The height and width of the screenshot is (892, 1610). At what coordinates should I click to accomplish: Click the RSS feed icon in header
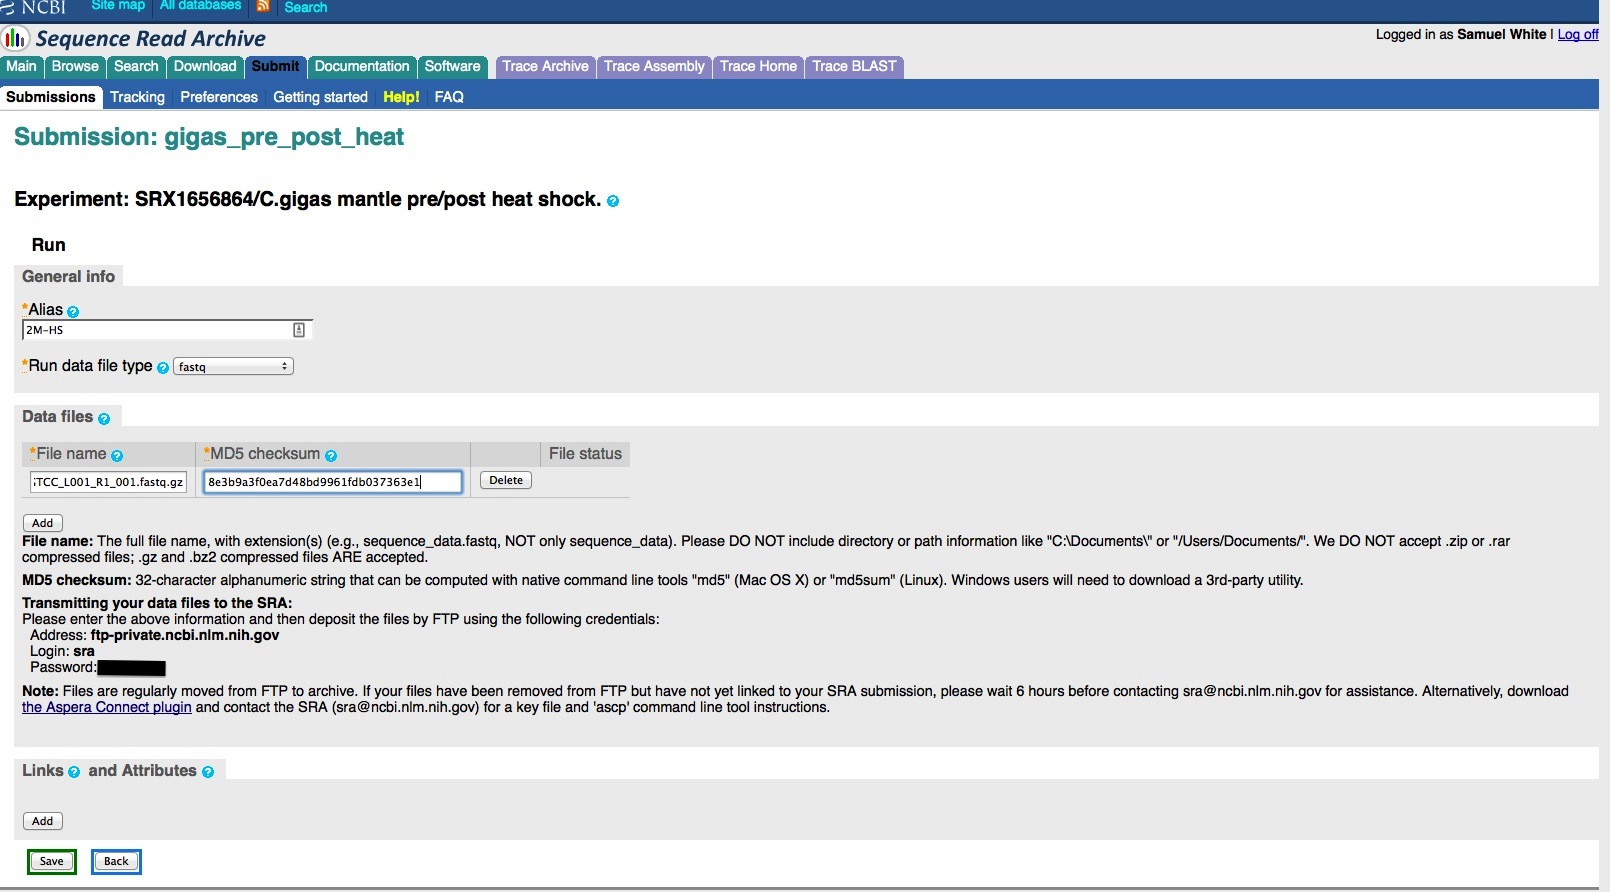click(263, 6)
